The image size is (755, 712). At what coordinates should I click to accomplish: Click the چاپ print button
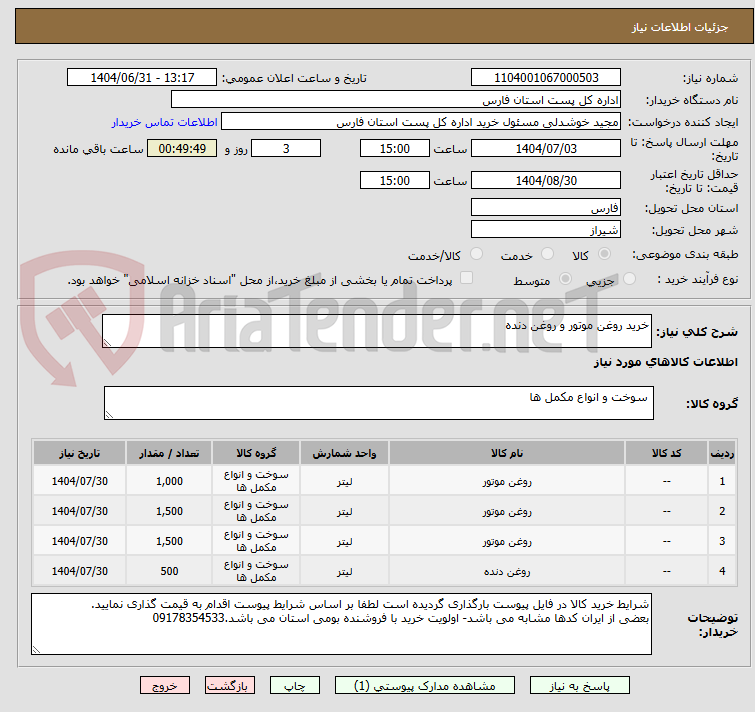click(295, 686)
